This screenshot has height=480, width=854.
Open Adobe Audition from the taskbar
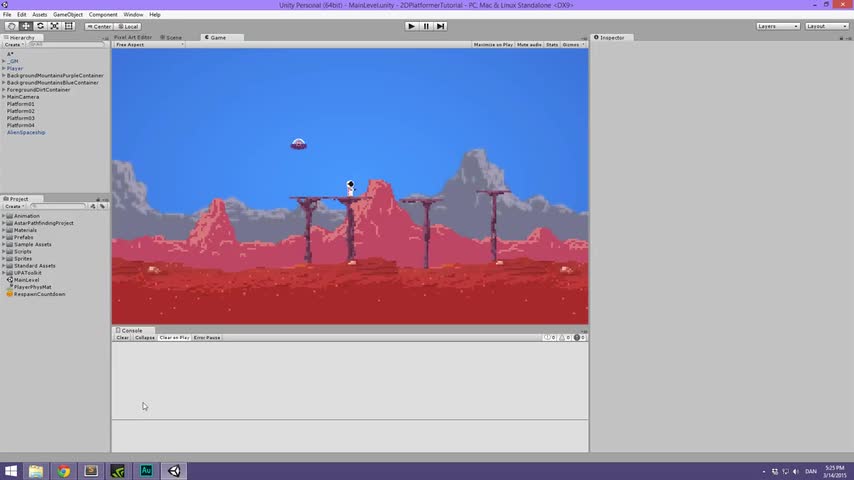tap(146, 471)
